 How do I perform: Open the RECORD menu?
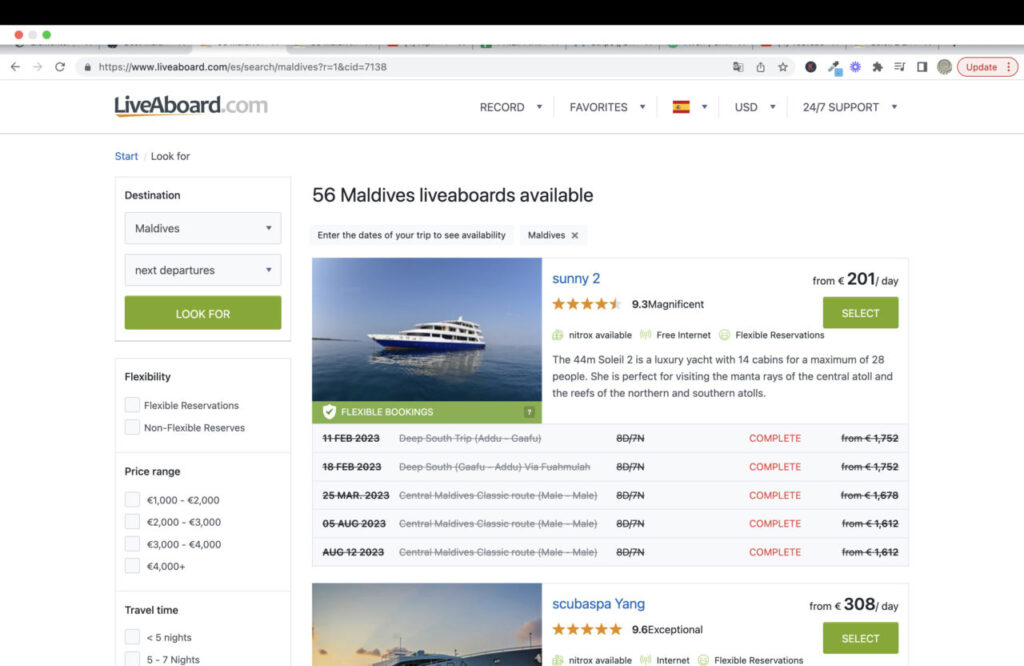click(x=502, y=107)
